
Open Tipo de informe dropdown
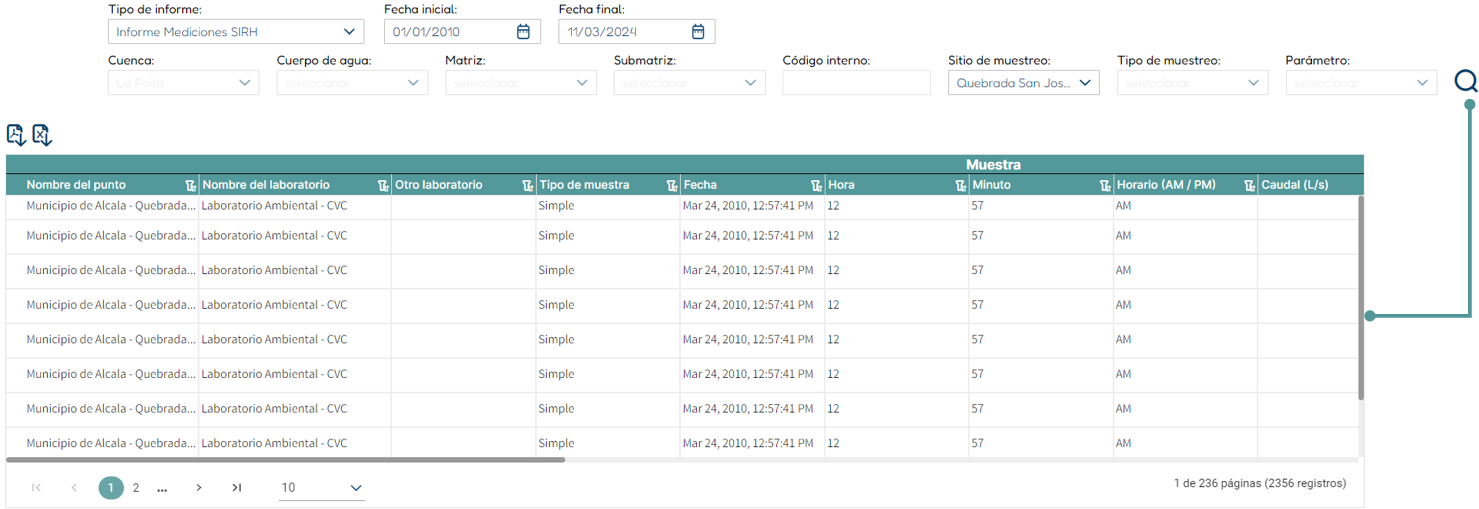coord(235,32)
